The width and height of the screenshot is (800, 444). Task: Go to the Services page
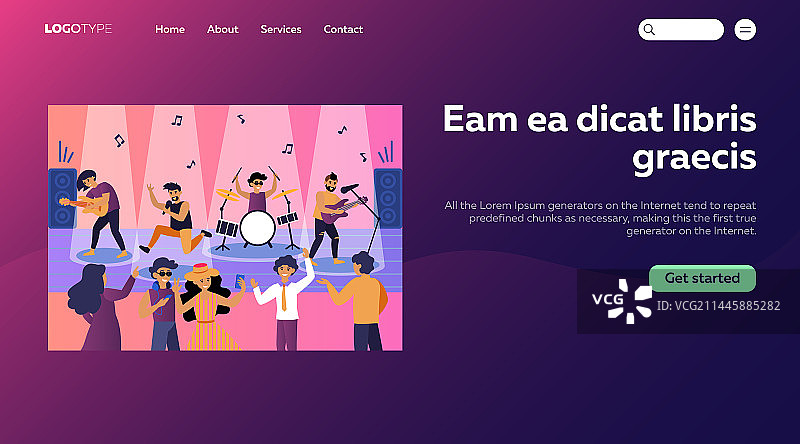click(281, 30)
